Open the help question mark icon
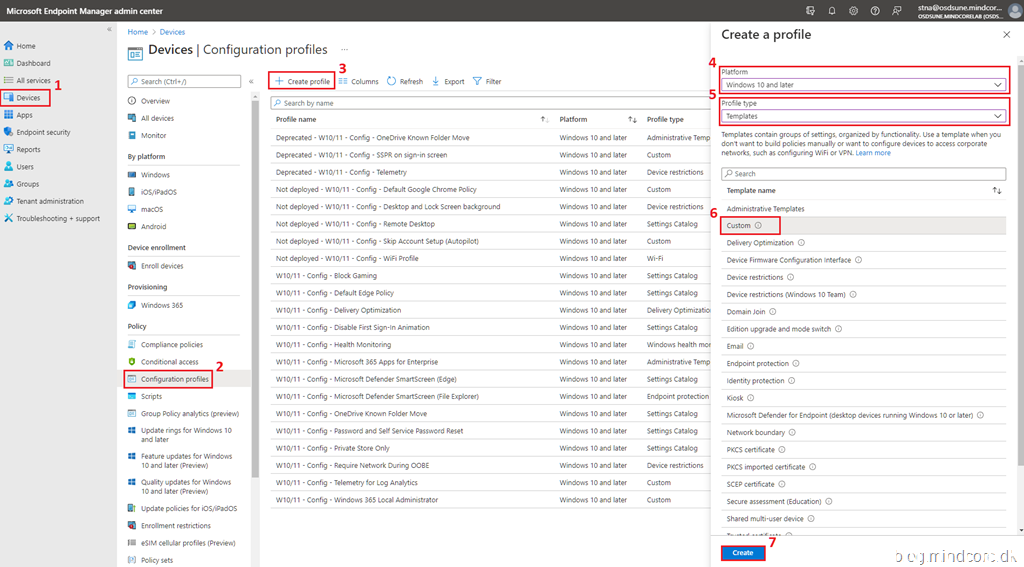Viewport: 1024px width, 567px height. click(875, 10)
